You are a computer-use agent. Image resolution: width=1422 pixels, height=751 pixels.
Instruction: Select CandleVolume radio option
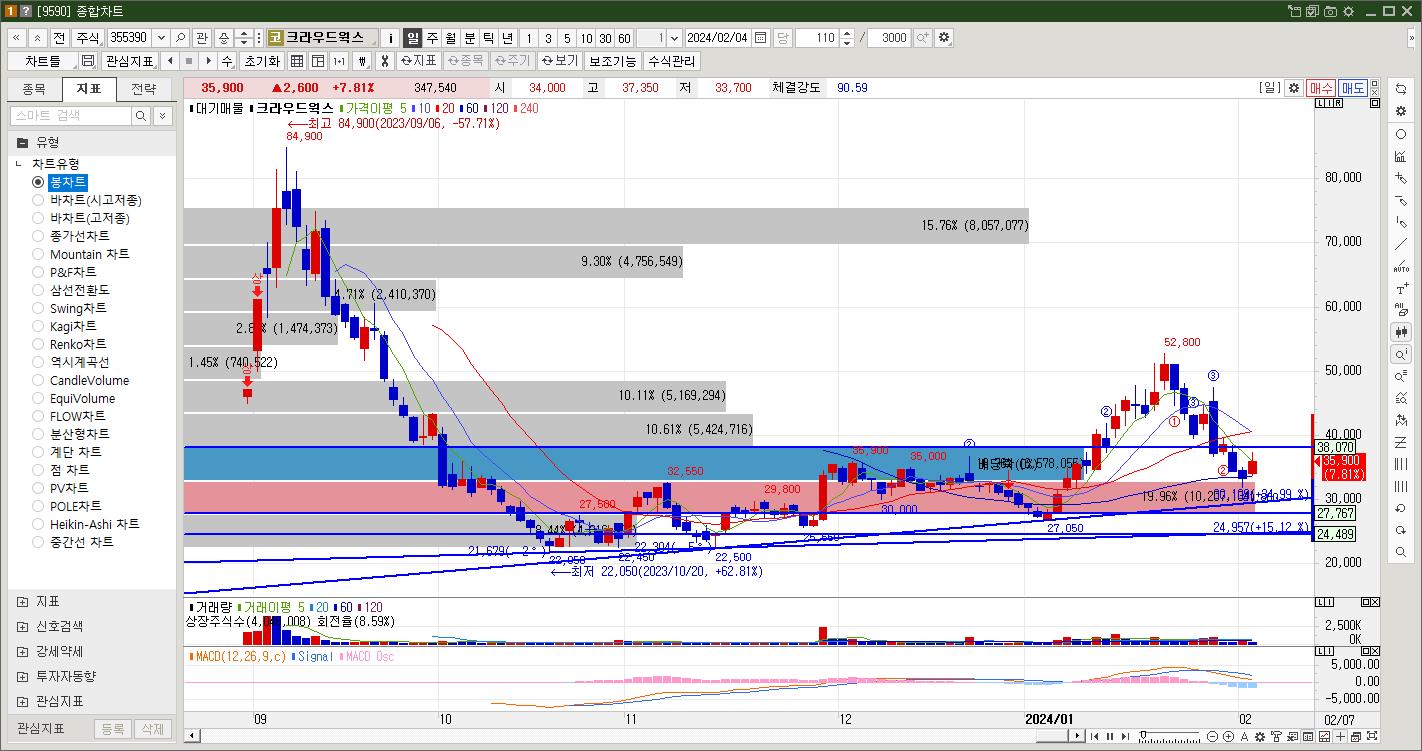pos(38,380)
